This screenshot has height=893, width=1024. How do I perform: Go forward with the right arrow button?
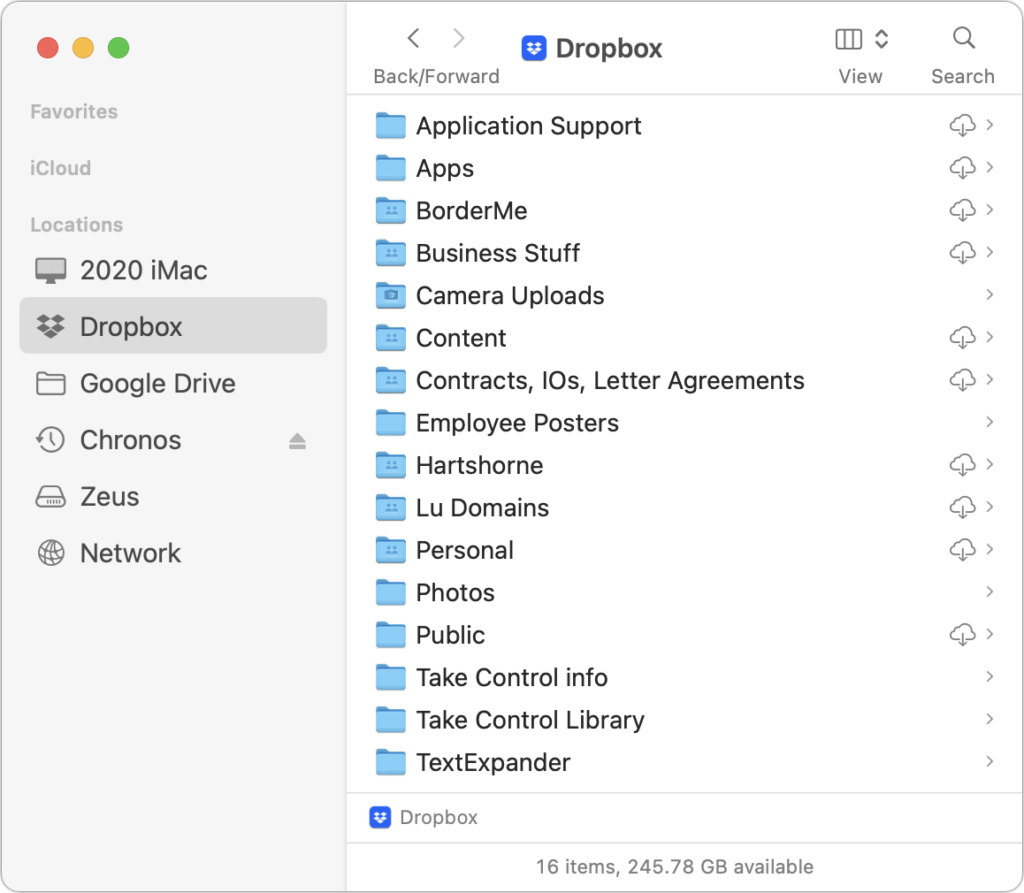[458, 38]
